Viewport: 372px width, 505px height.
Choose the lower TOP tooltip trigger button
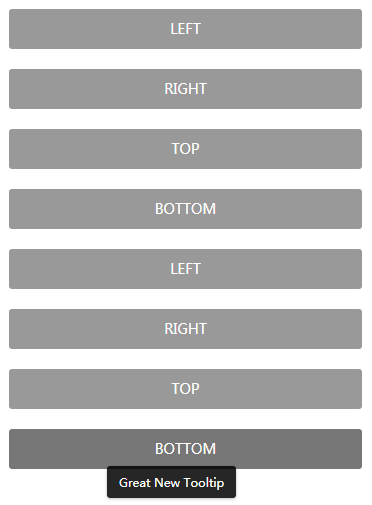[185, 389]
